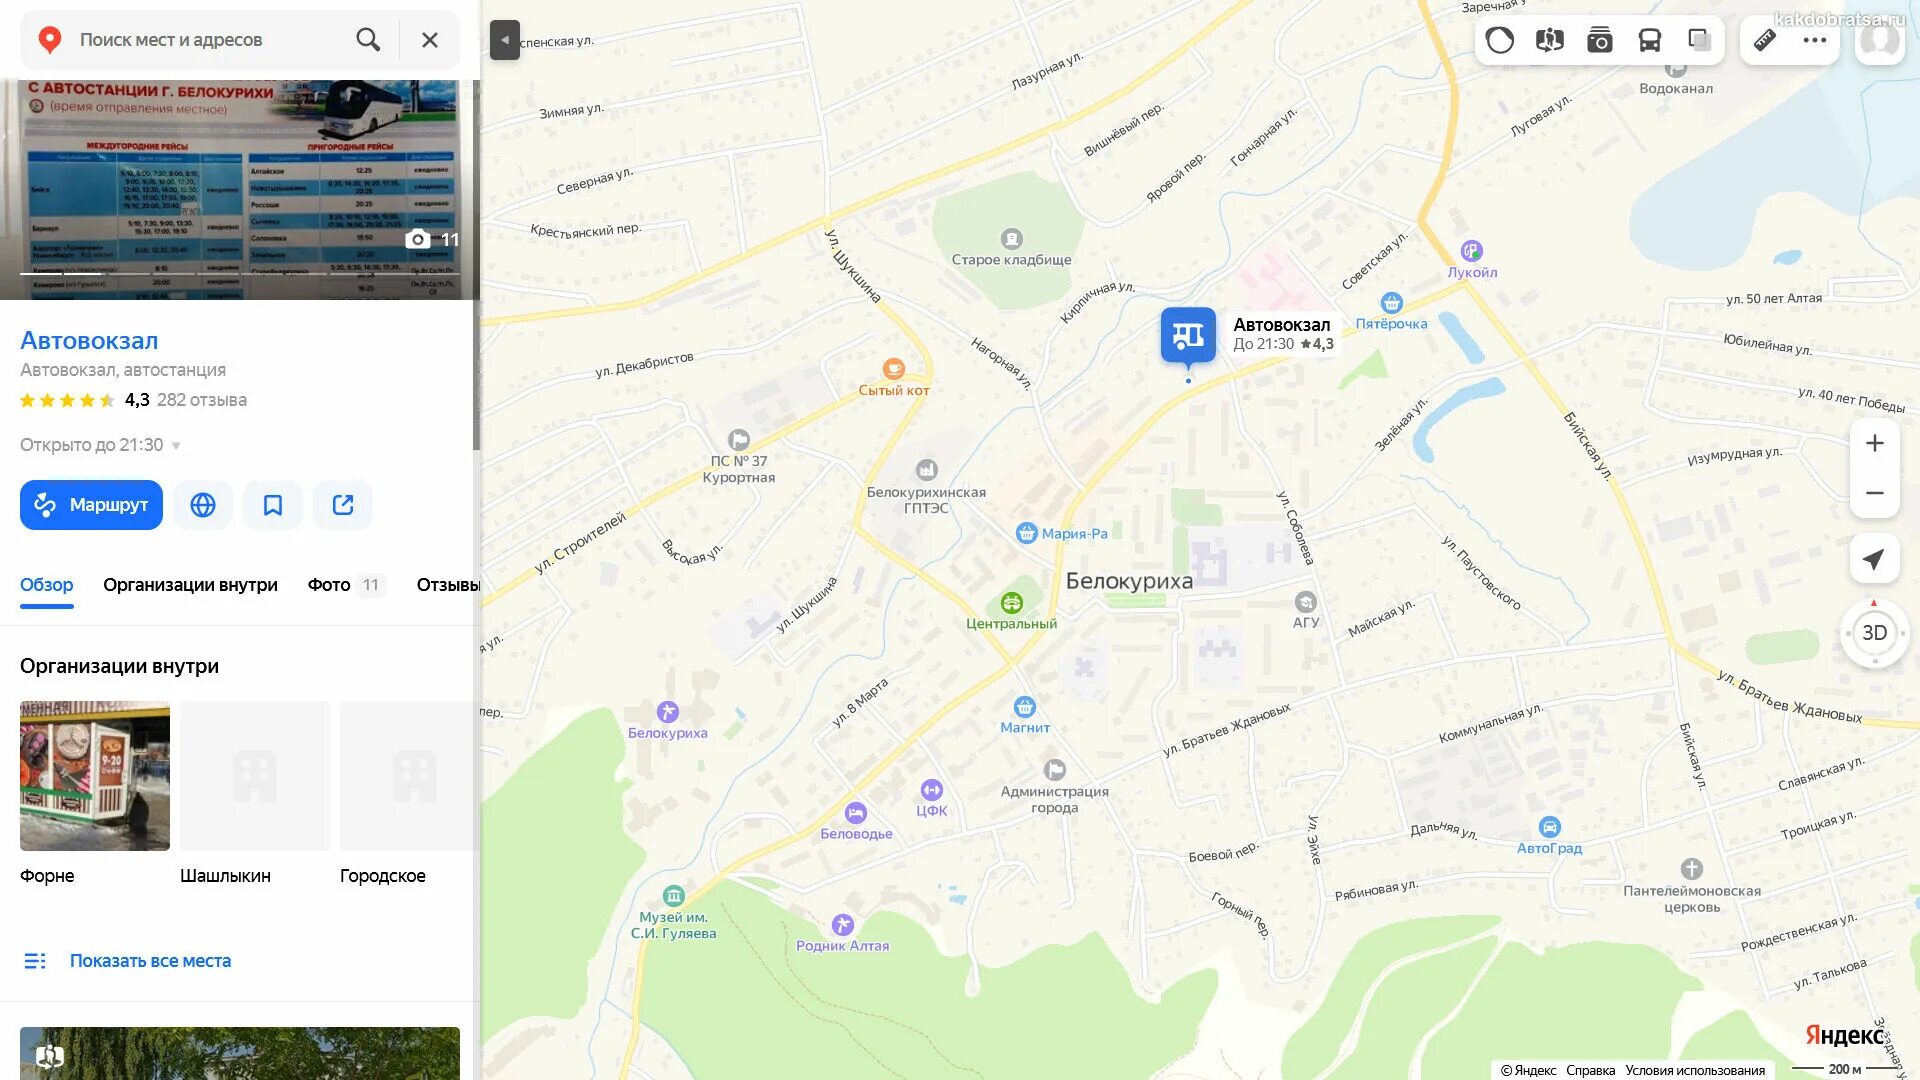The image size is (1920, 1080).
Task: Open the panorama thumbnail at panel bottom
Action: (x=240, y=1053)
